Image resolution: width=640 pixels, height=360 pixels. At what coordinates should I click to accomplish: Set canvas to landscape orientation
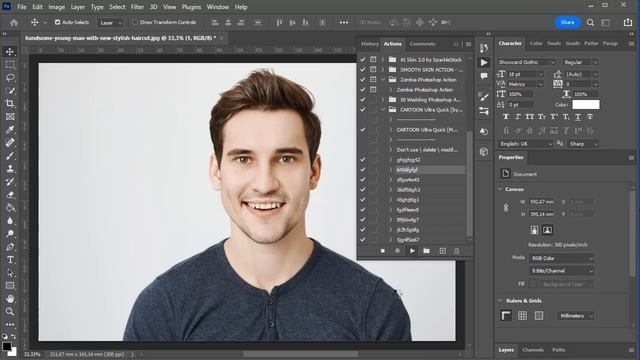pos(547,230)
